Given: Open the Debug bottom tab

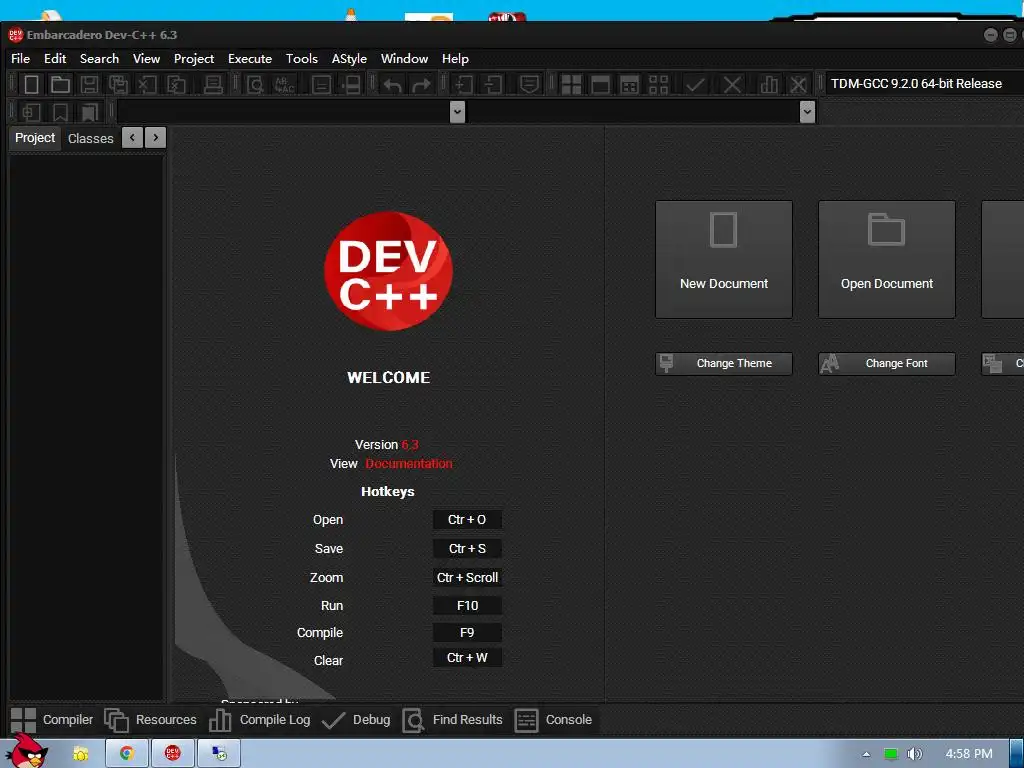Looking at the screenshot, I should [357, 720].
